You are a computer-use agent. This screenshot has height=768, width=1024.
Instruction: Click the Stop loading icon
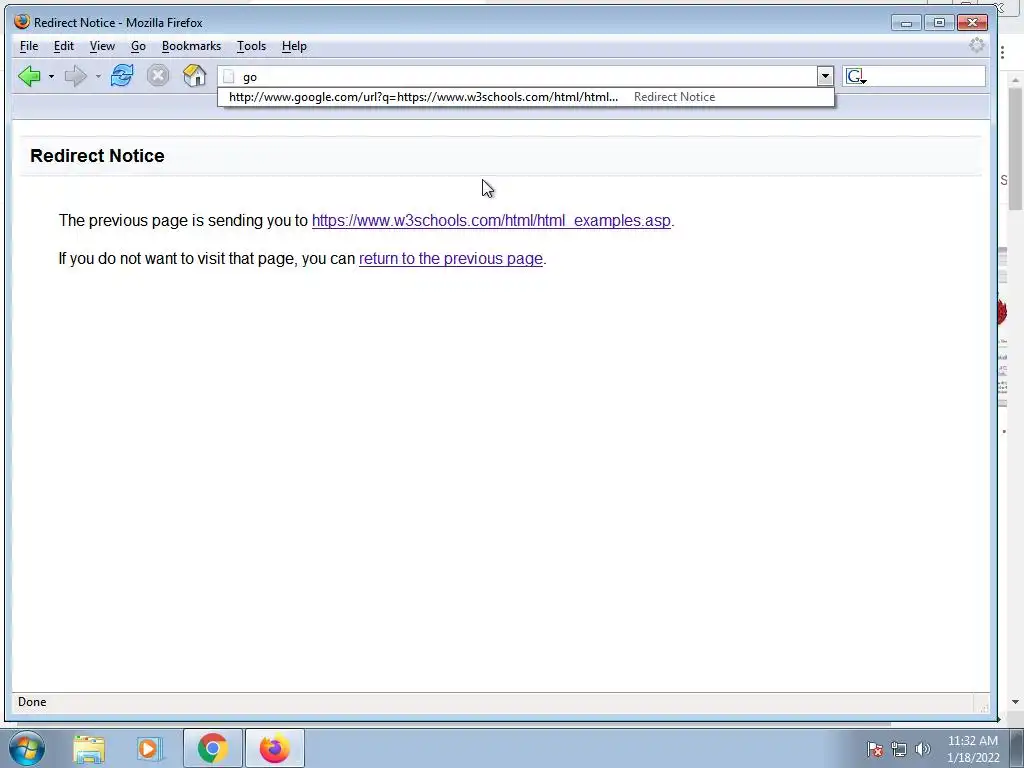pyautogui.click(x=157, y=76)
